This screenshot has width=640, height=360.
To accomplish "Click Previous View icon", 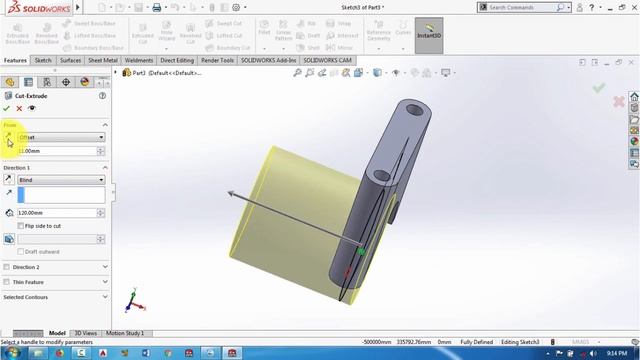I will 322,73.
